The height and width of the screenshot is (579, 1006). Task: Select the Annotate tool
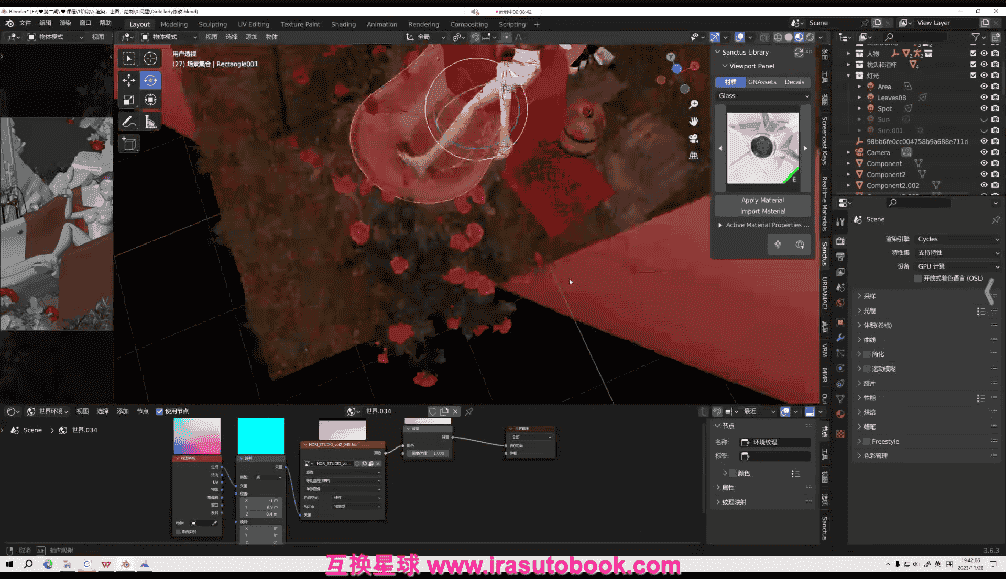pos(129,121)
